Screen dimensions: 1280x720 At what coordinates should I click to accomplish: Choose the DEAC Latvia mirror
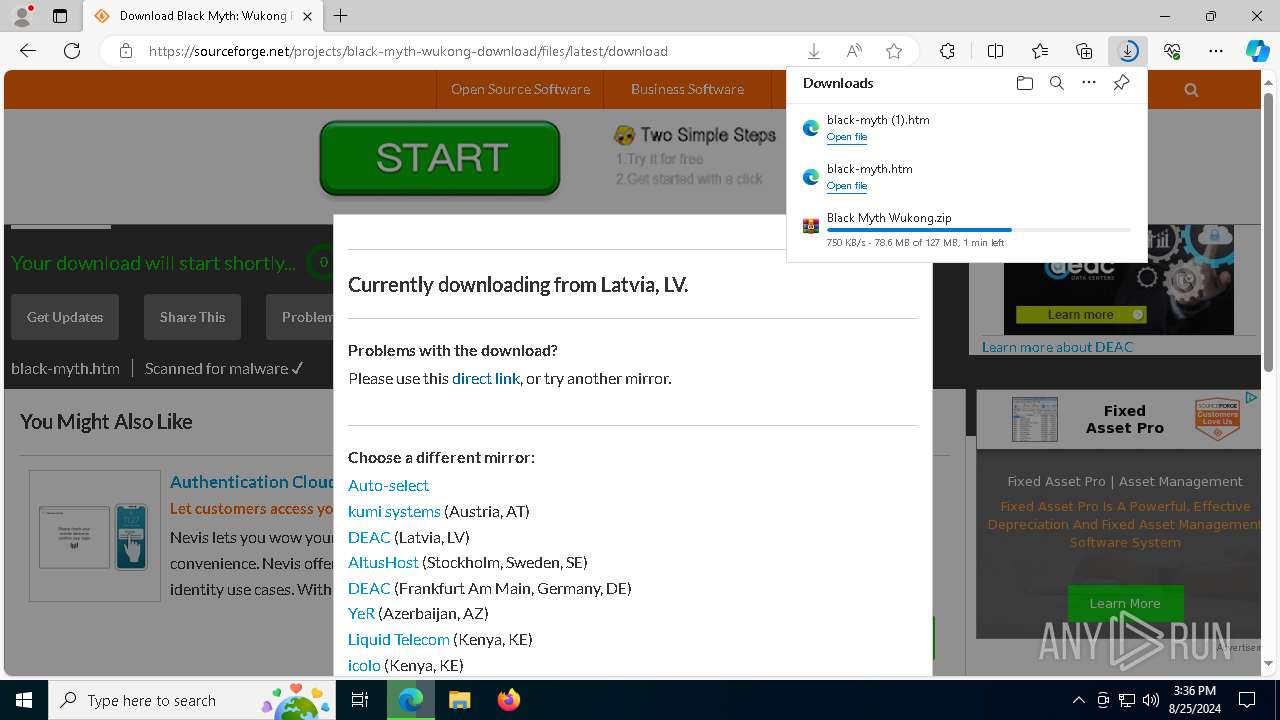tap(369, 537)
